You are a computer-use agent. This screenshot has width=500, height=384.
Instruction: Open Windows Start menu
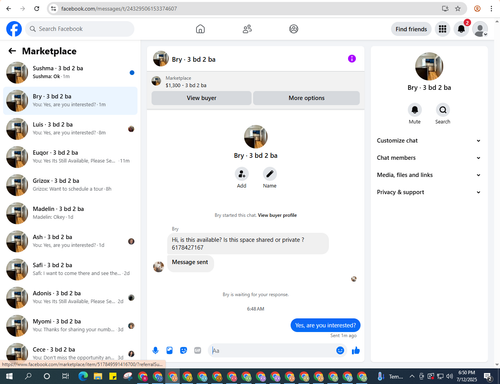tap(9, 377)
